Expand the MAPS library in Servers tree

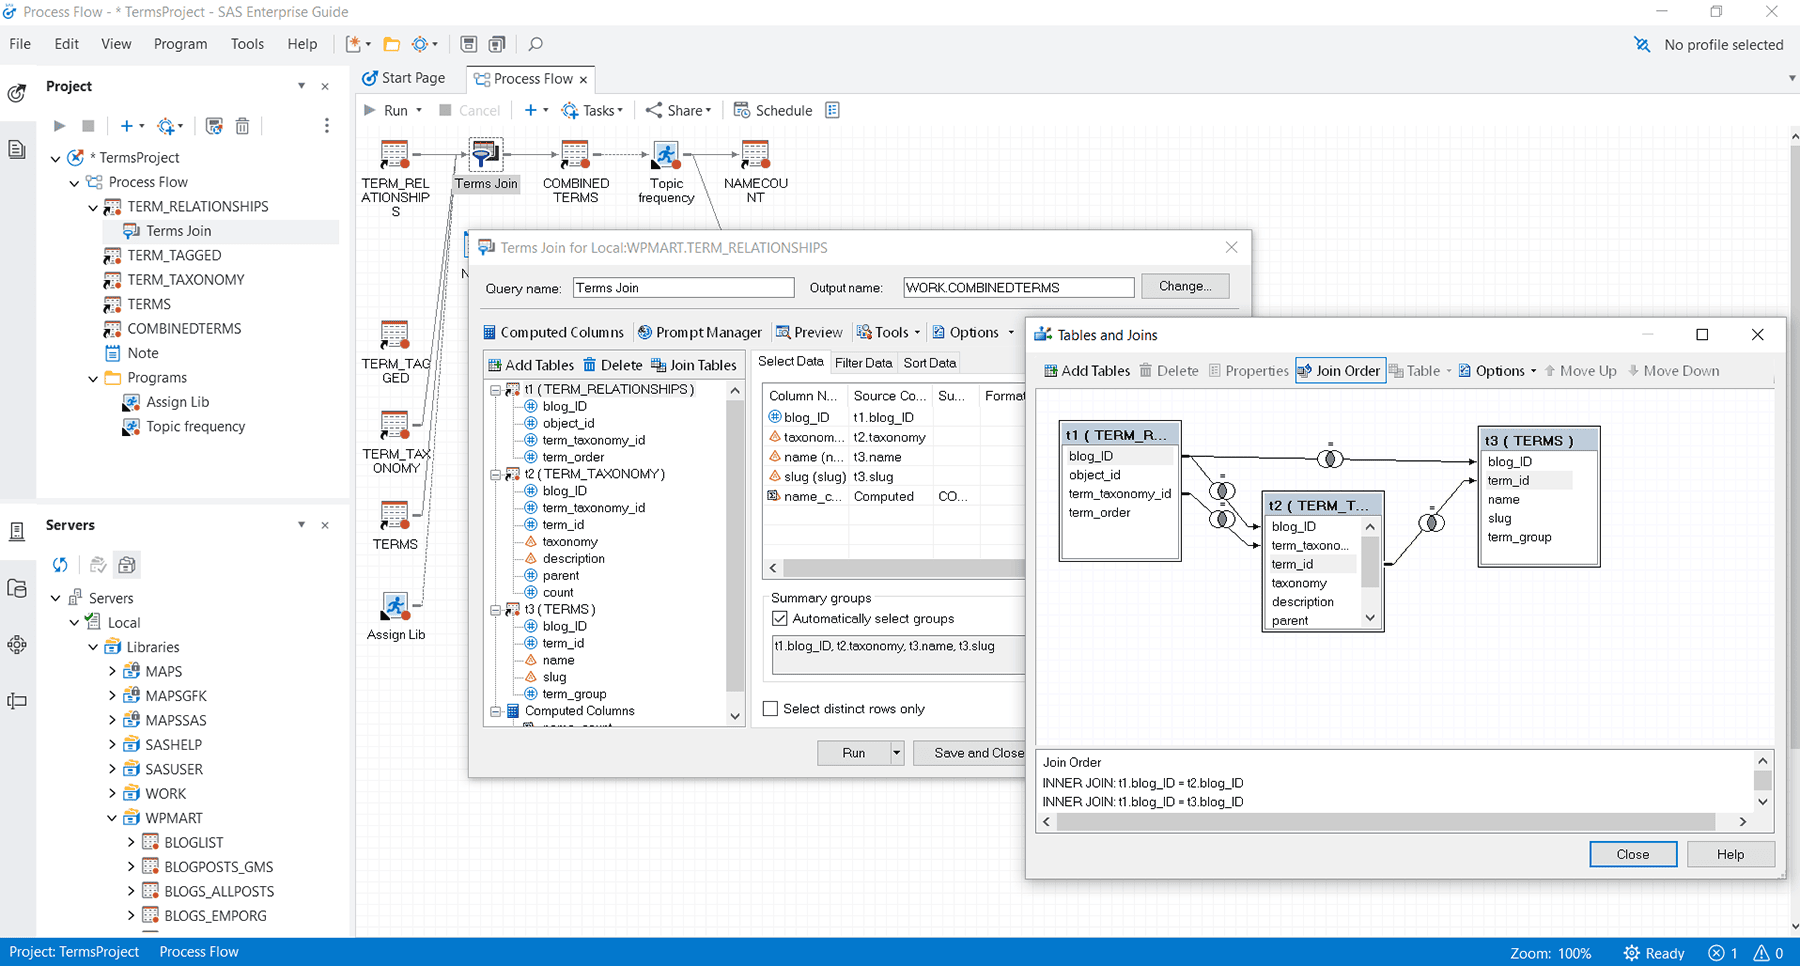pyautogui.click(x=112, y=672)
